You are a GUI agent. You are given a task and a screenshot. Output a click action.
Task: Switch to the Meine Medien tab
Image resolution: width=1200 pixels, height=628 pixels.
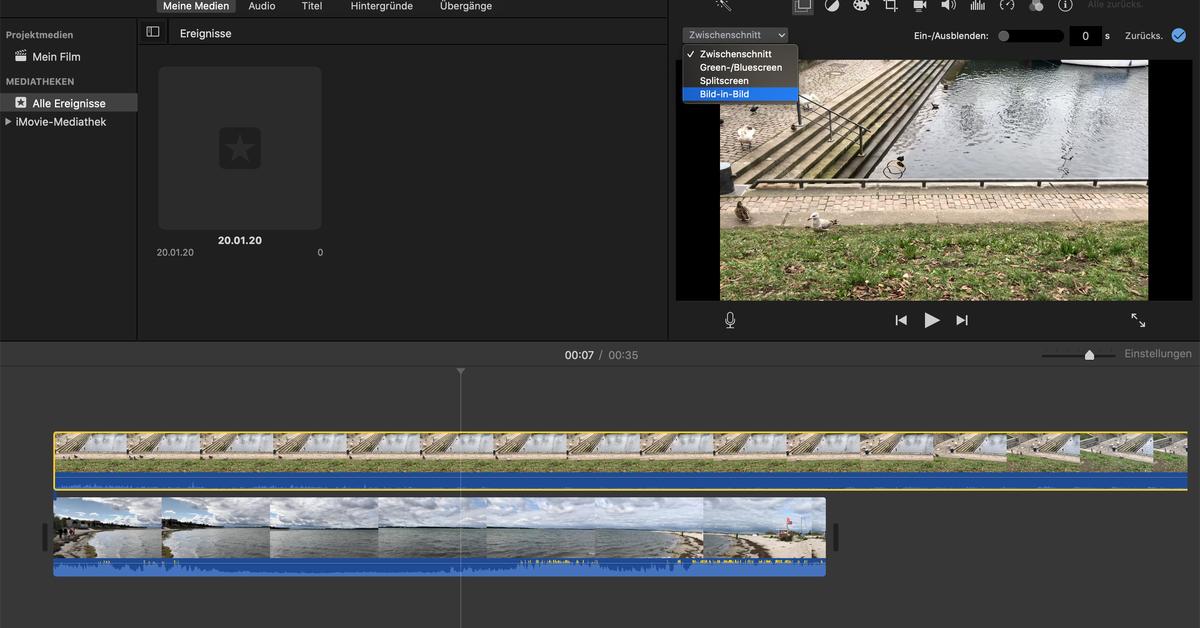pos(196,6)
